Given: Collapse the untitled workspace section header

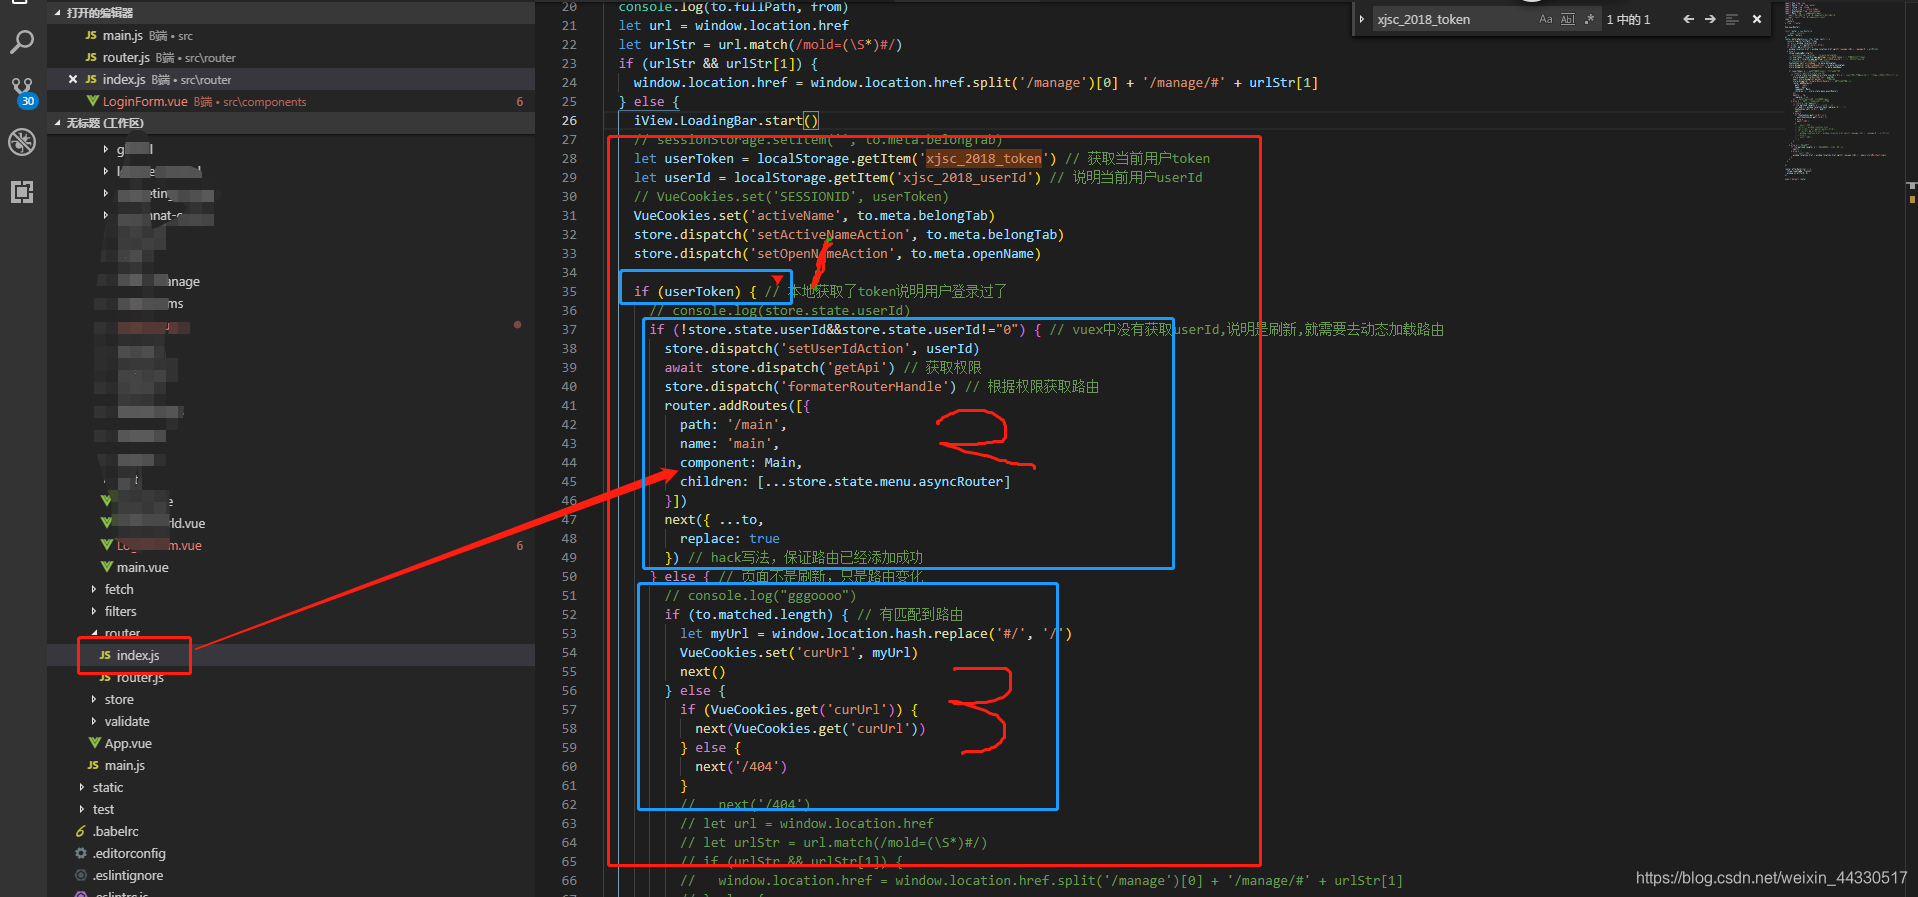Looking at the screenshot, I should coord(291,123).
